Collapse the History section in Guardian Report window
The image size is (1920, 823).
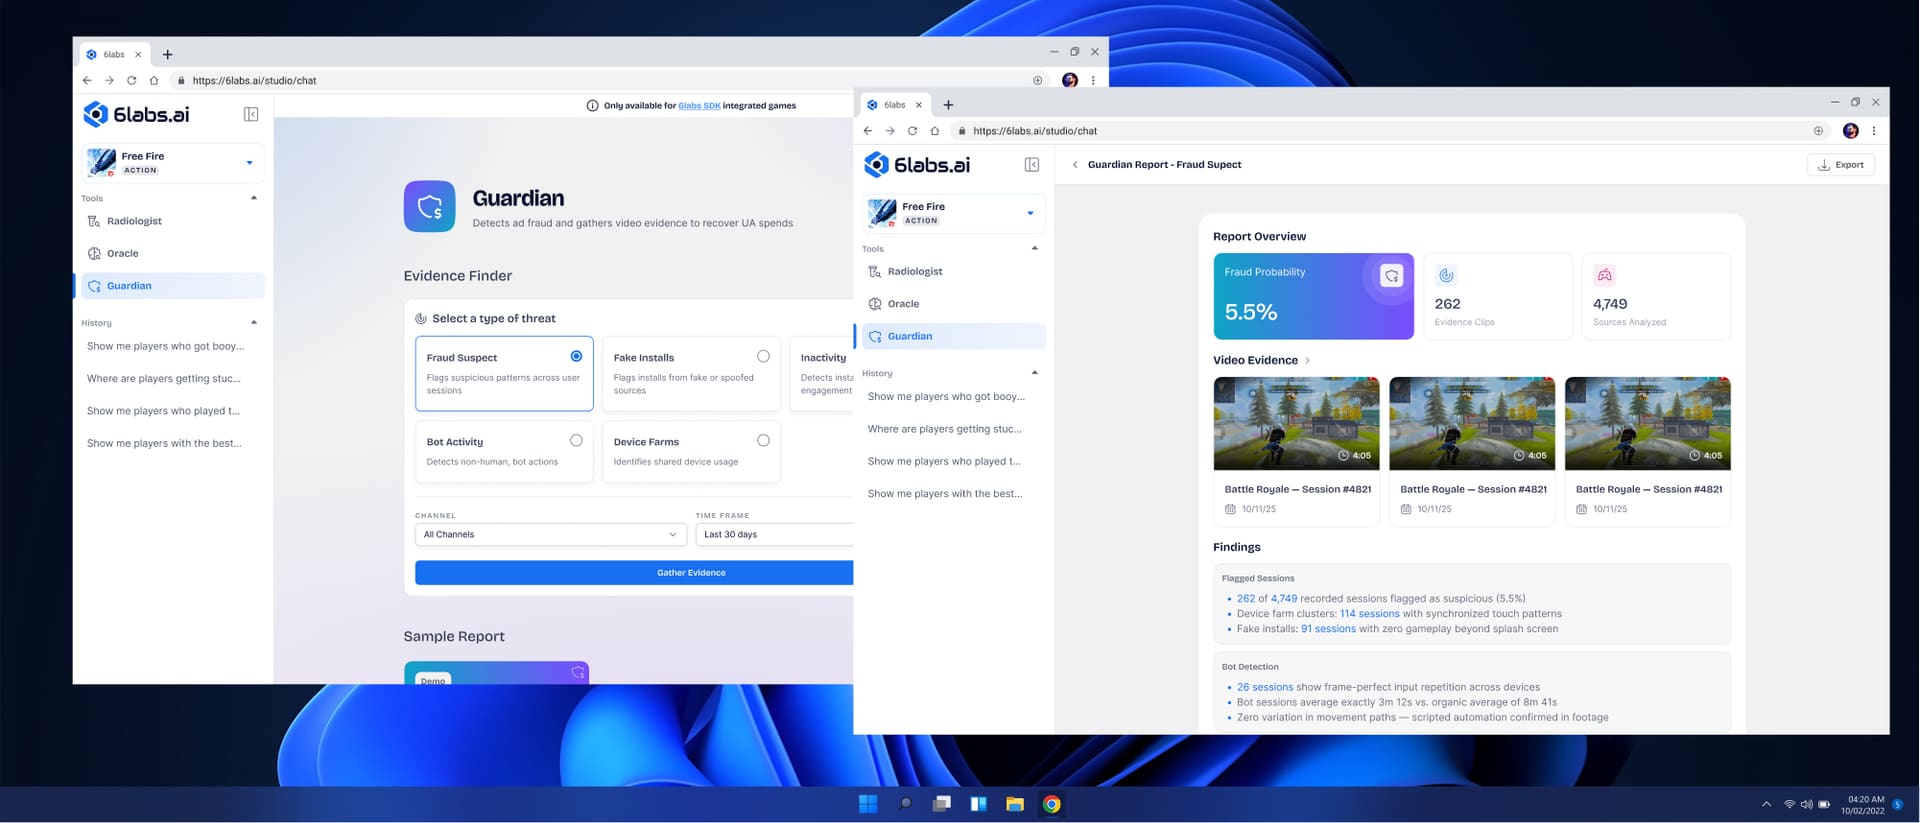(1034, 373)
